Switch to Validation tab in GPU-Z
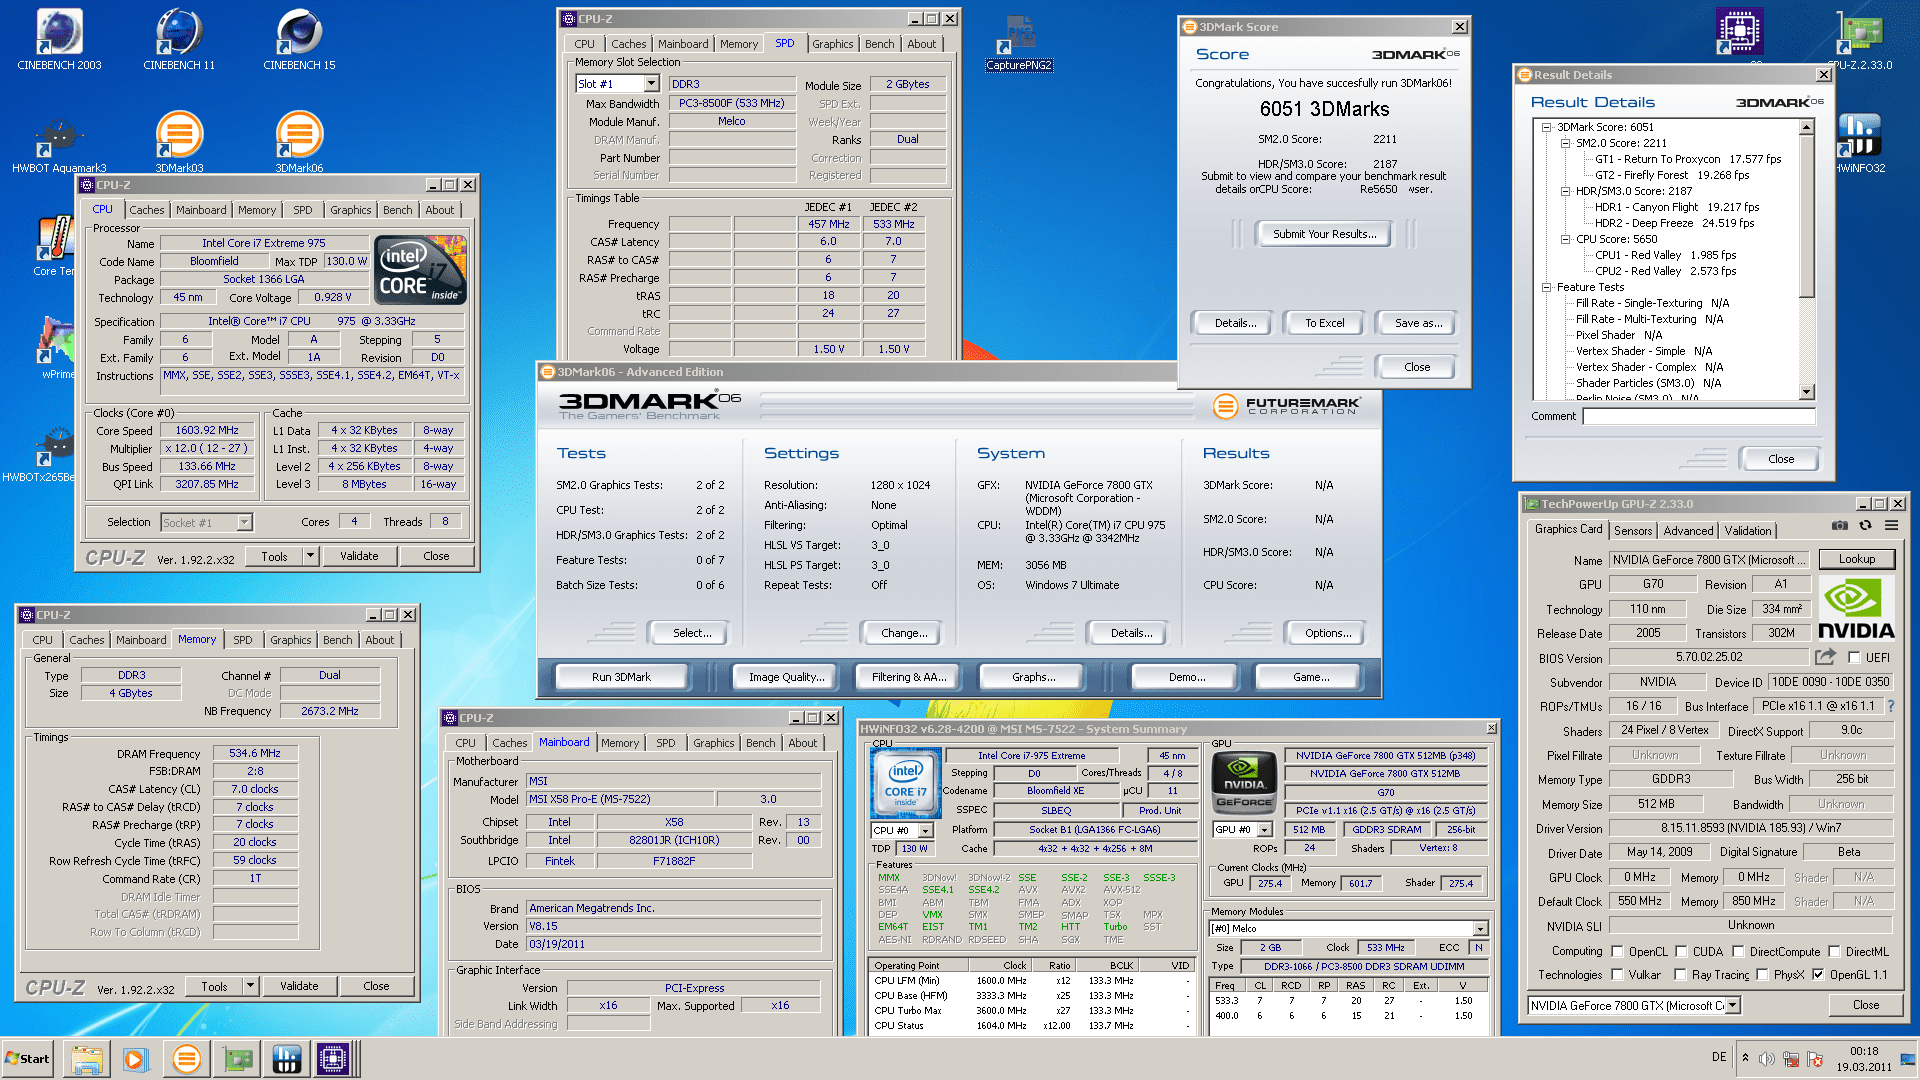This screenshot has width=1920, height=1080. [x=1748, y=531]
